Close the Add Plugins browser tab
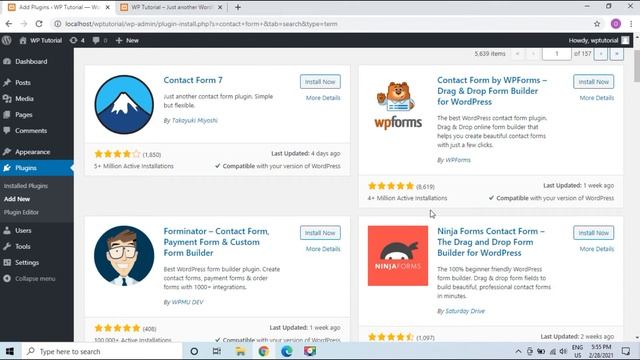 pyautogui.click(x=108, y=7)
